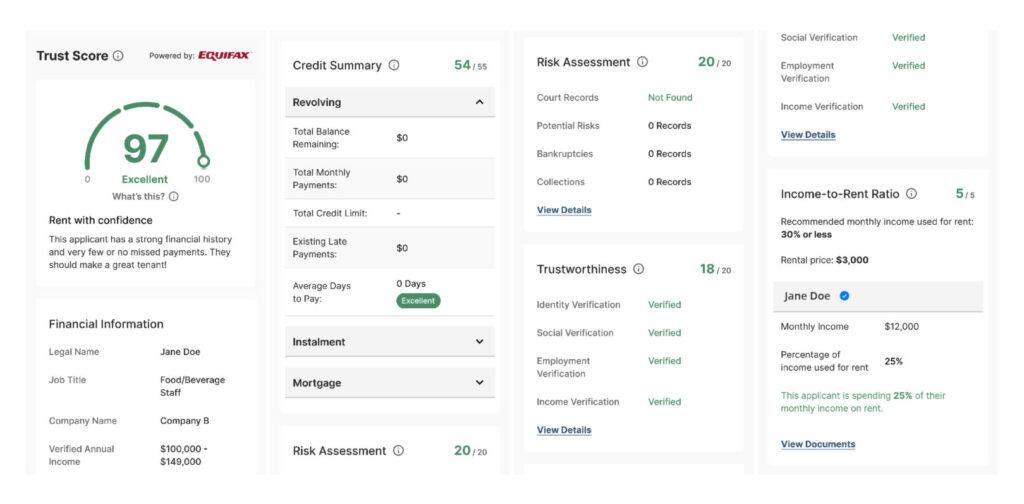Select the Jane Doe applicant header row

878,296
